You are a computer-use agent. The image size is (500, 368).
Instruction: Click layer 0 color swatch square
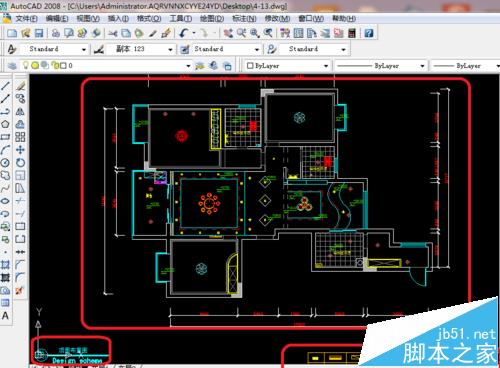(63, 65)
